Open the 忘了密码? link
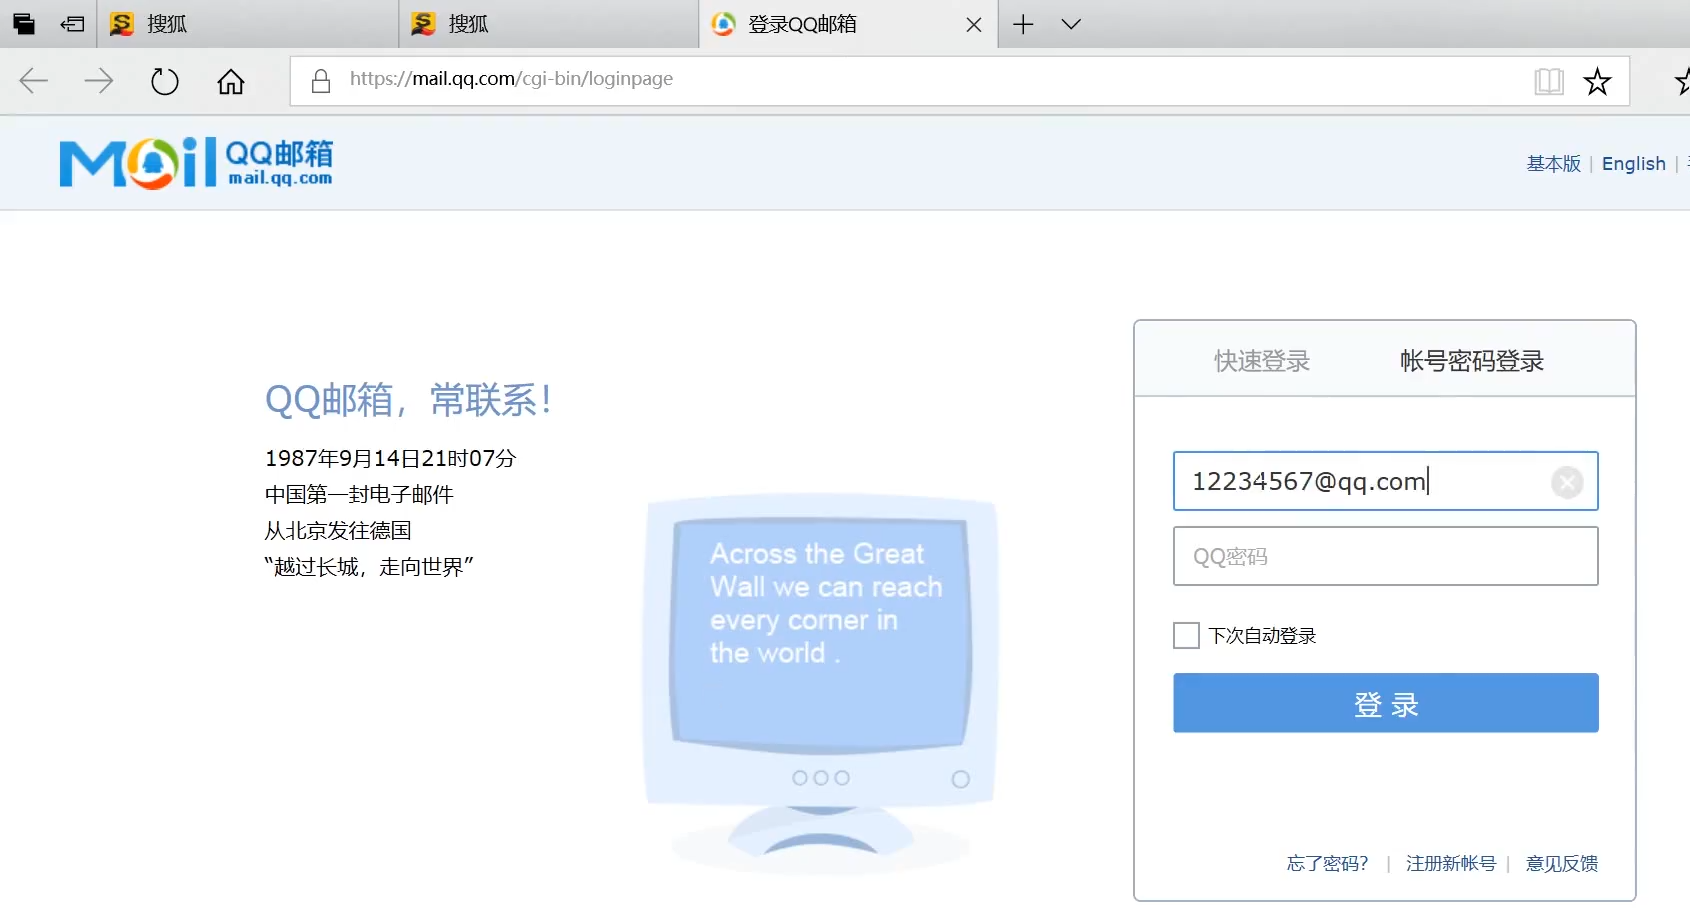Viewport: 1690px width, 915px height. pos(1327,863)
